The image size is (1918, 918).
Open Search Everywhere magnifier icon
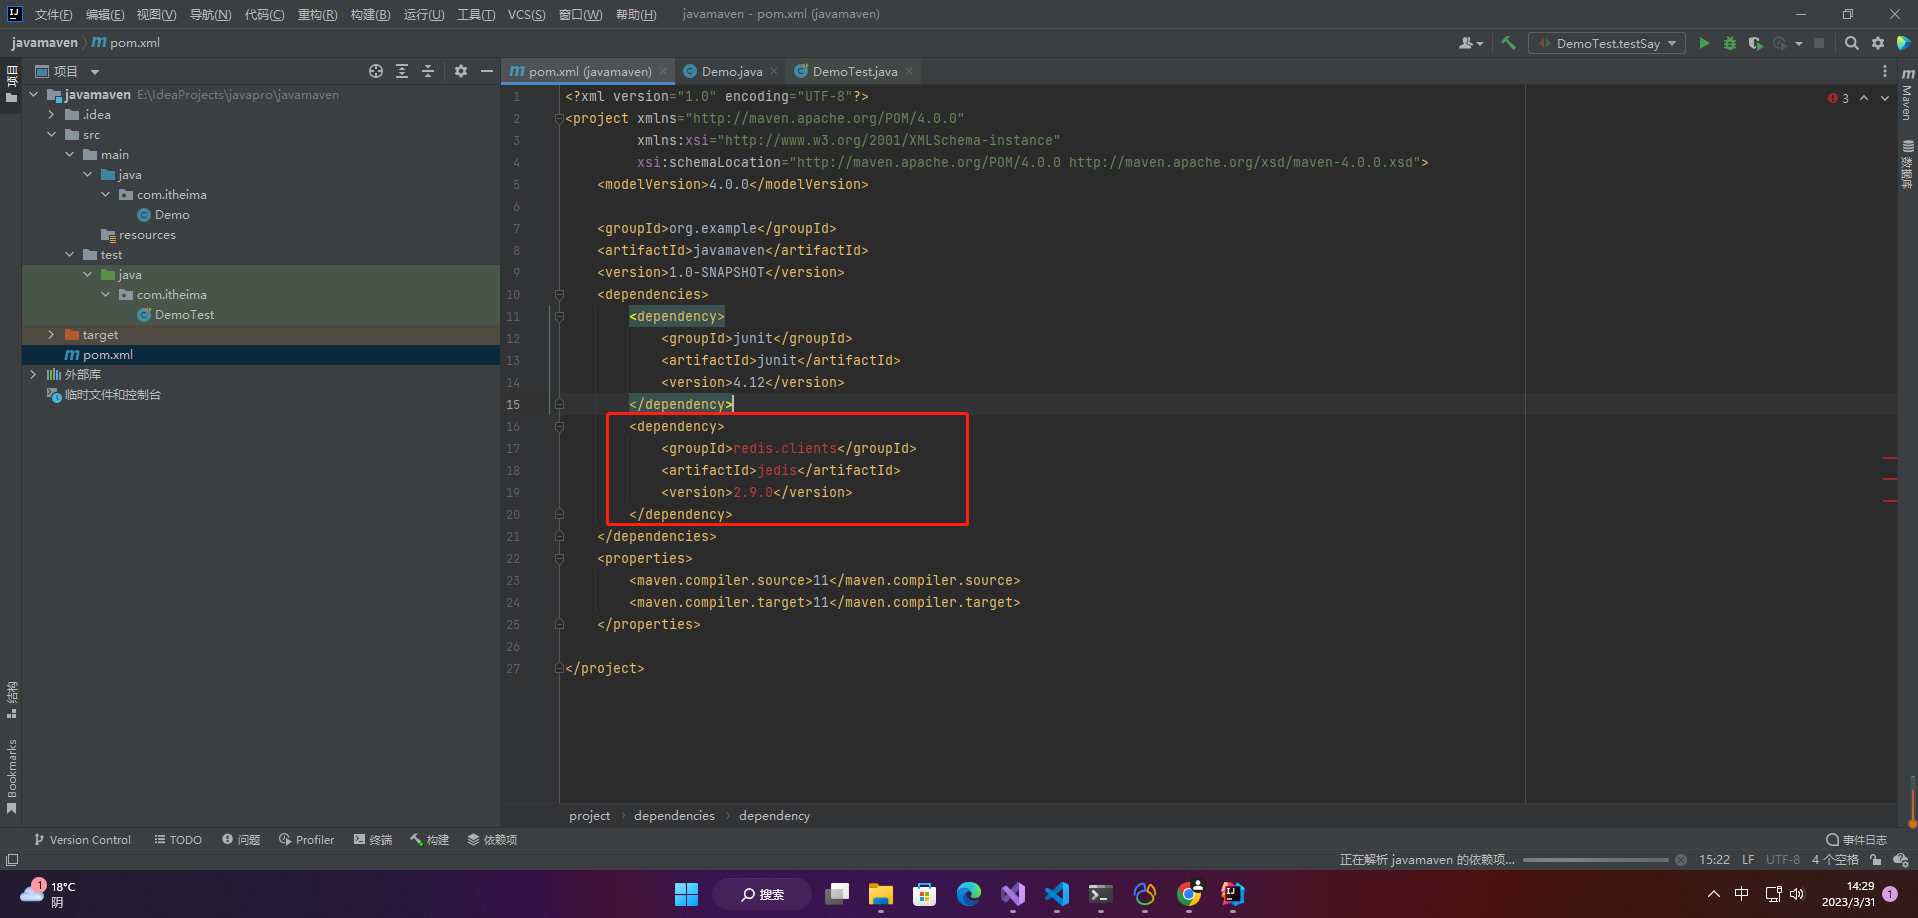click(x=1852, y=43)
